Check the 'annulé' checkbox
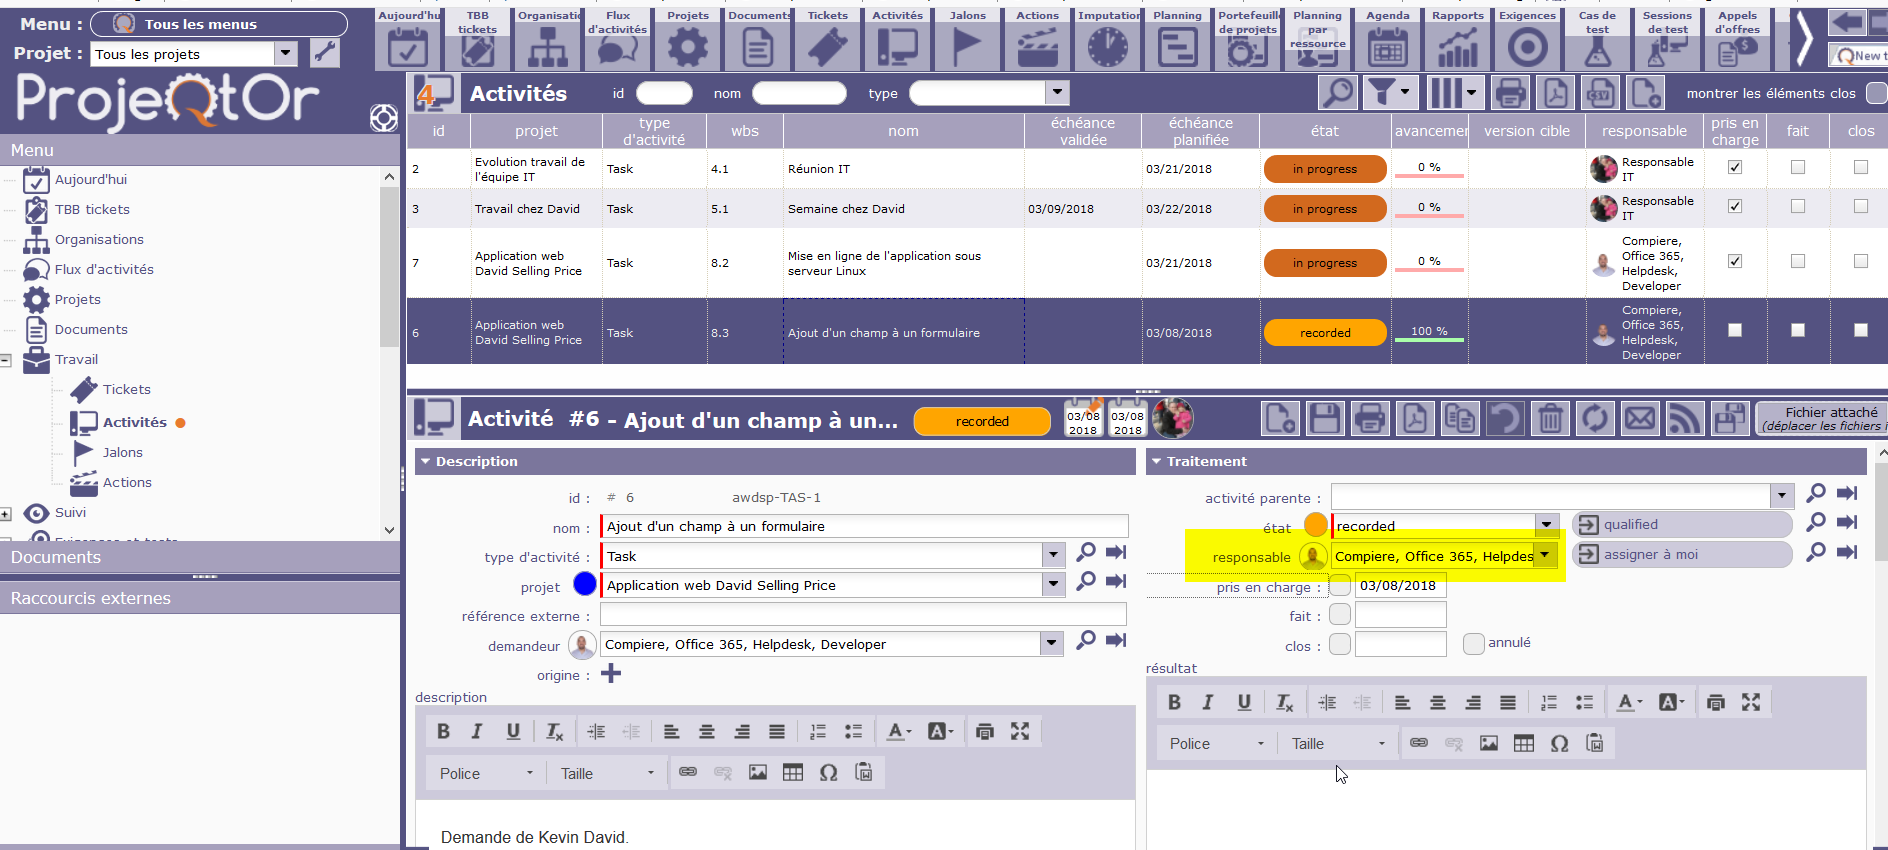The width and height of the screenshot is (1888, 850). pos(1473,643)
